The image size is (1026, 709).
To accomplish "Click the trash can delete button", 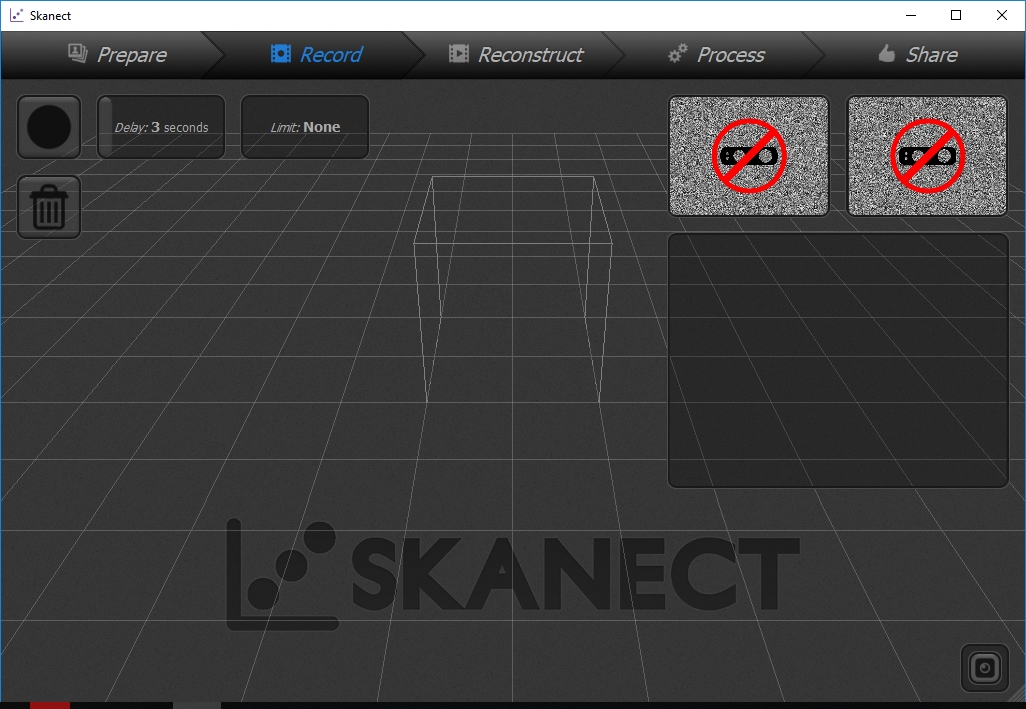I will click(49, 207).
